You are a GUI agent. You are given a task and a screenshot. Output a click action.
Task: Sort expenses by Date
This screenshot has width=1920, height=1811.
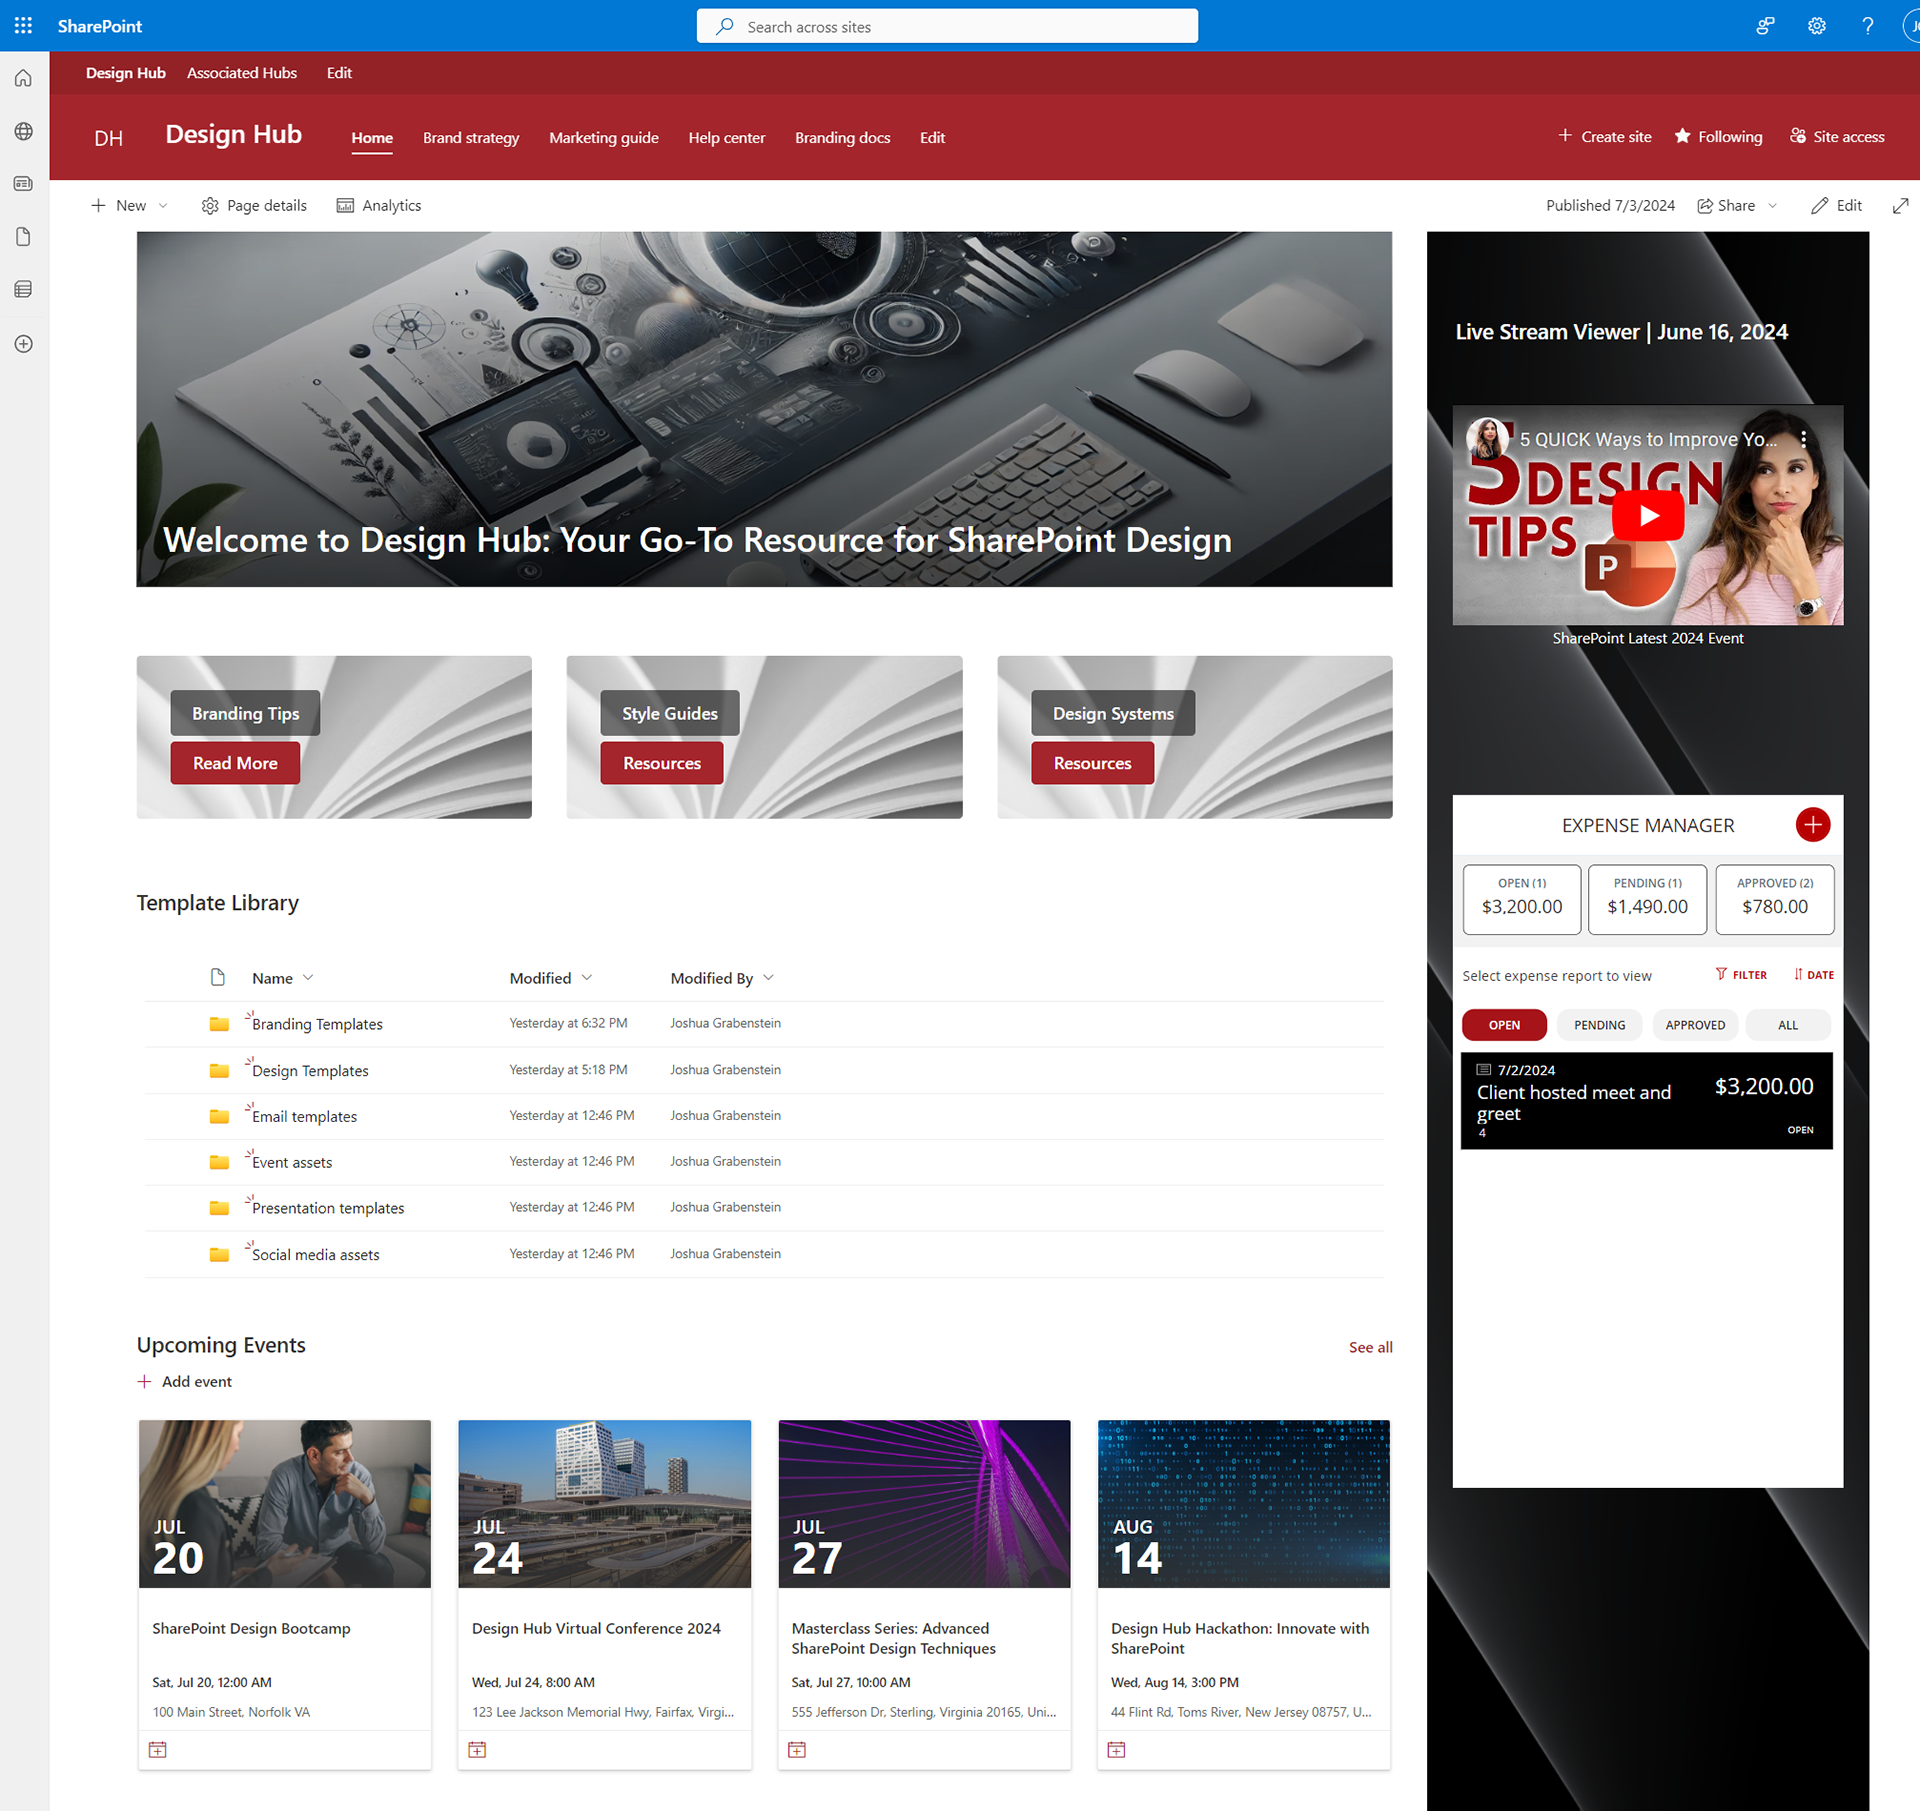1814,974
